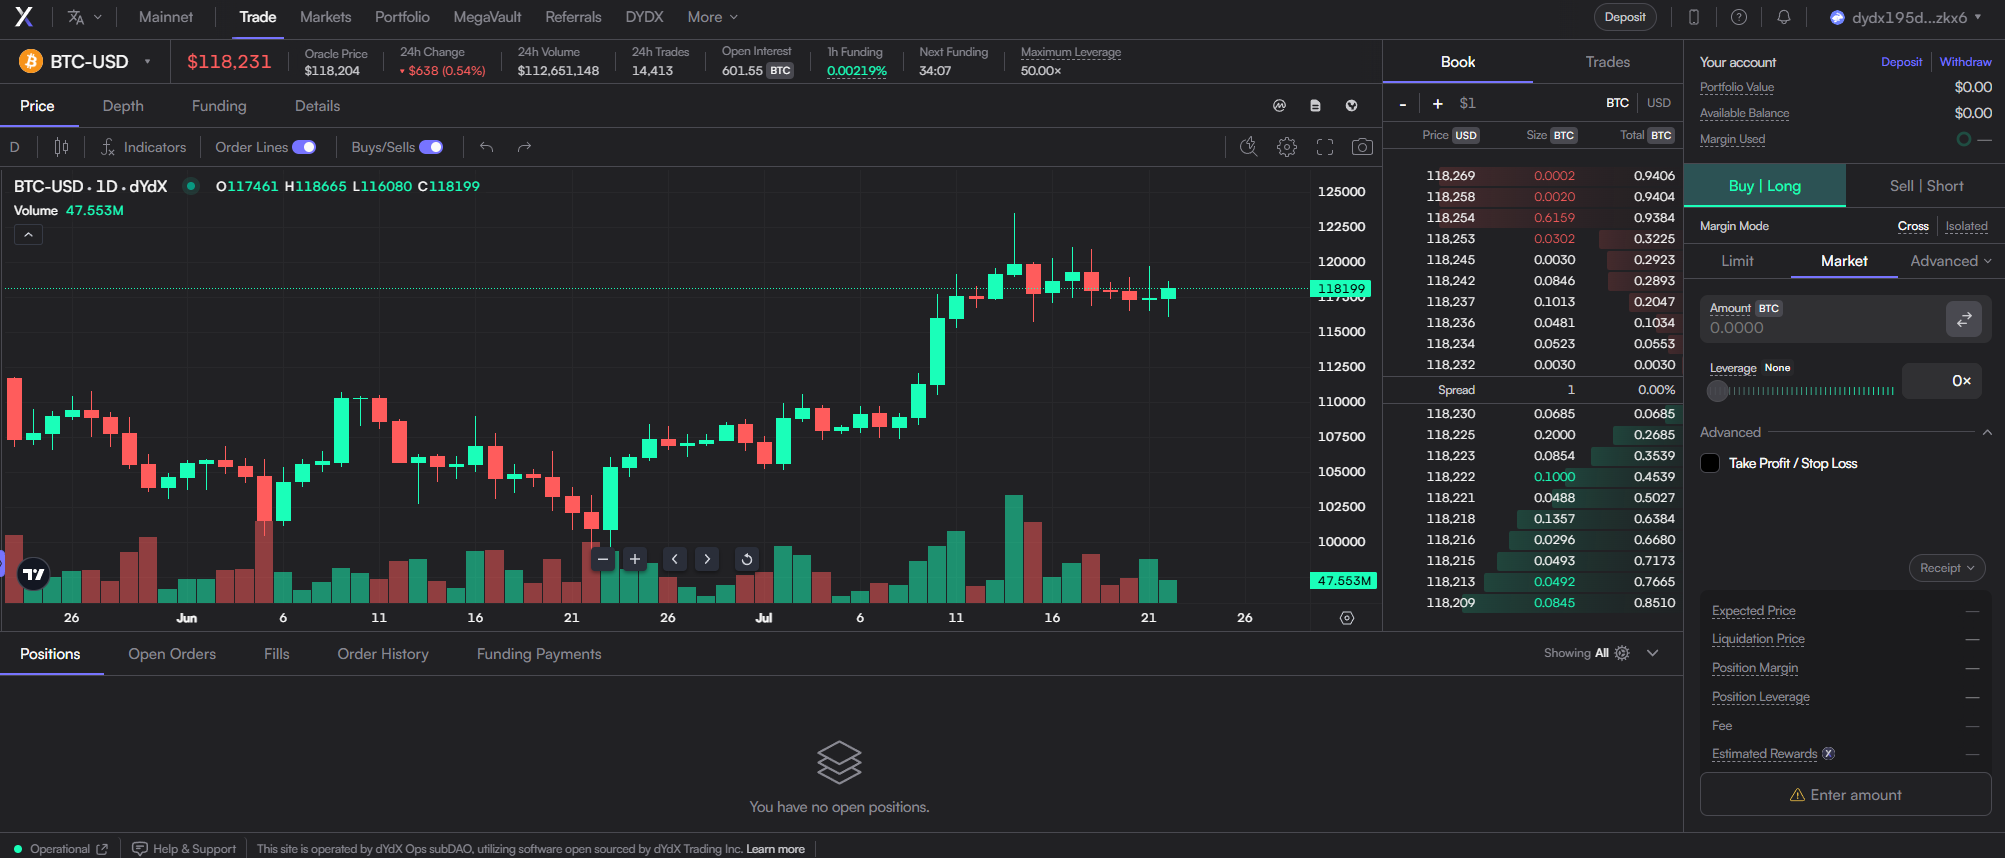Take a chart snapshot with the camera

pos(1362,147)
